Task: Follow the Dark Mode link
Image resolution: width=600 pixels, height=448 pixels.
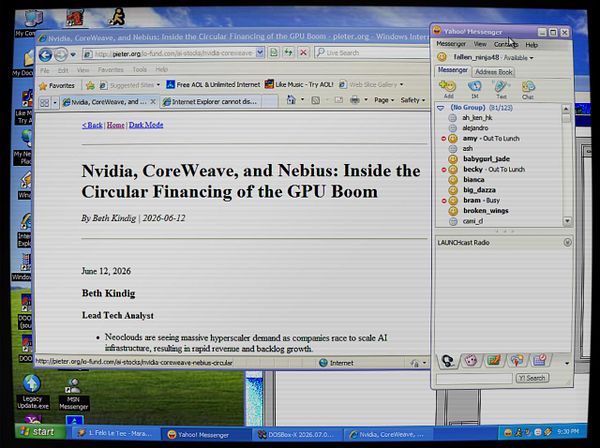Action: [146, 125]
